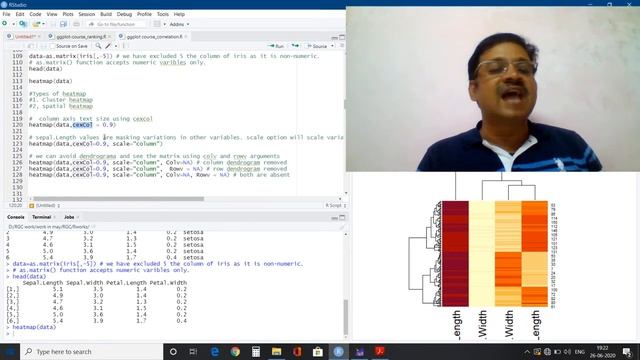Open Google Chrome from taskbar
The width and height of the screenshot is (640, 360).
click(235, 351)
